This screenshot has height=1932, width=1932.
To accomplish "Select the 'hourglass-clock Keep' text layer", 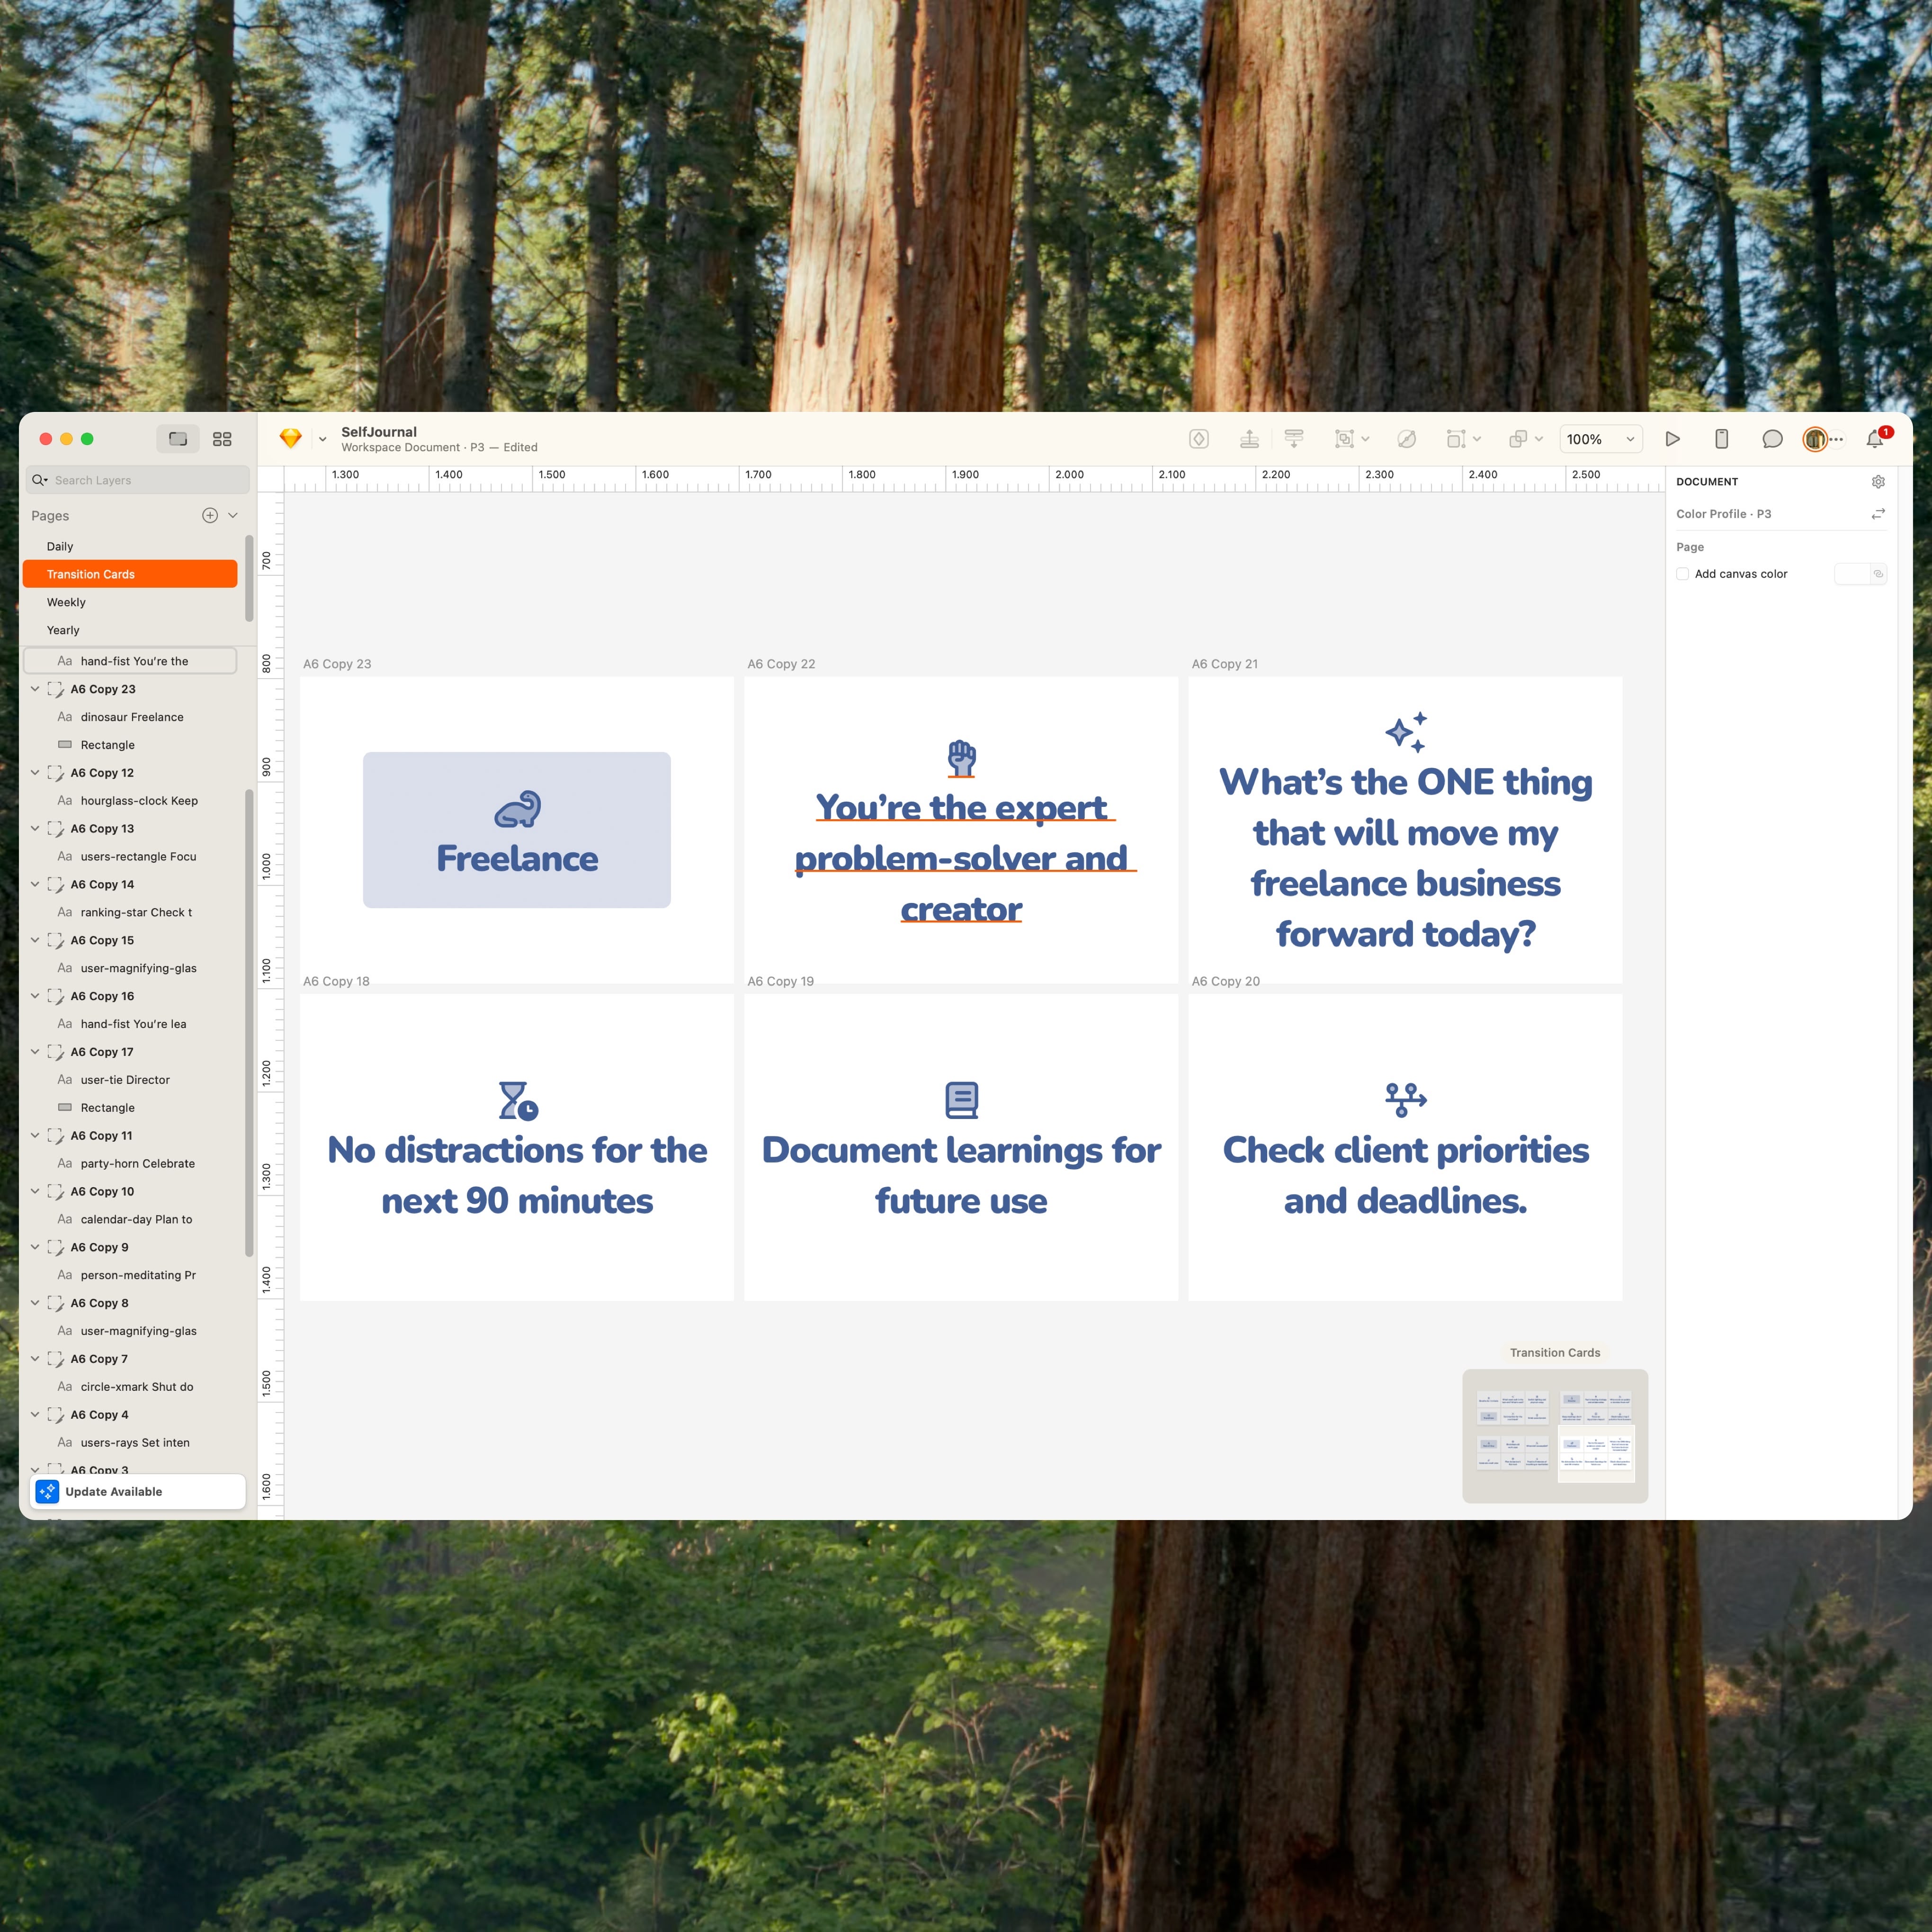I will pyautogui.click(x=130, y=801).
